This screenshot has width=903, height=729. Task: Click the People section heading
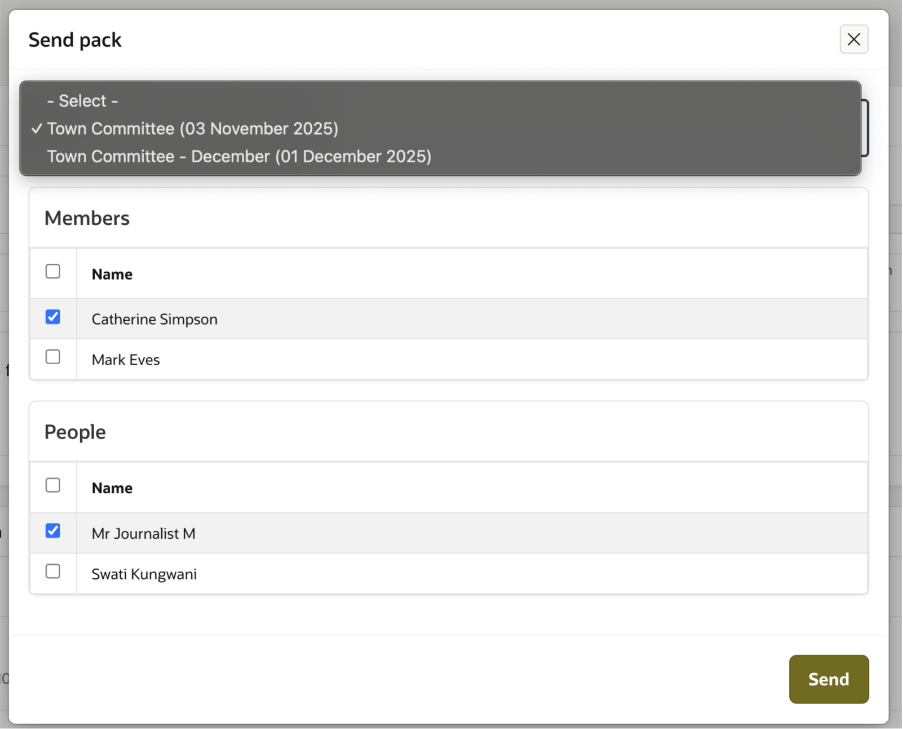[74, 431]
